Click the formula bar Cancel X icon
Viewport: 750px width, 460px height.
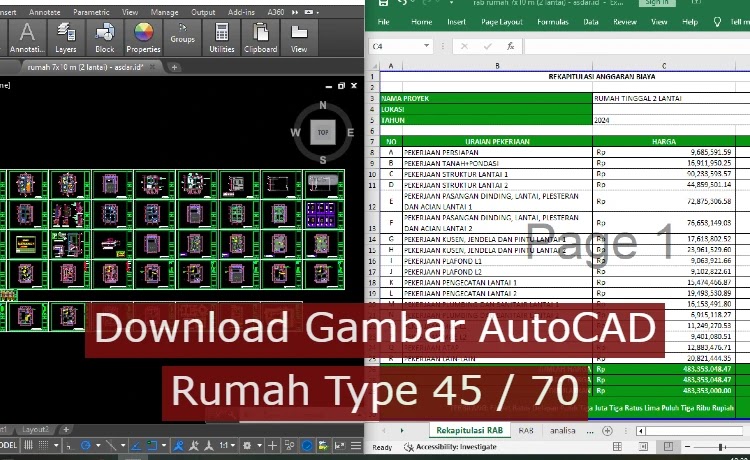click(x=464, y=46)
